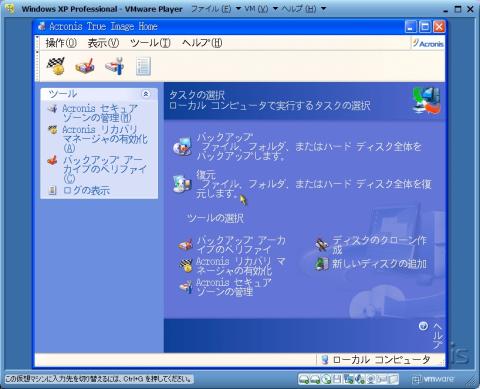Open the ツール(T) menu
Image resolution: width=480 pixels, height=389 pixels.
(x=150, y=43)
